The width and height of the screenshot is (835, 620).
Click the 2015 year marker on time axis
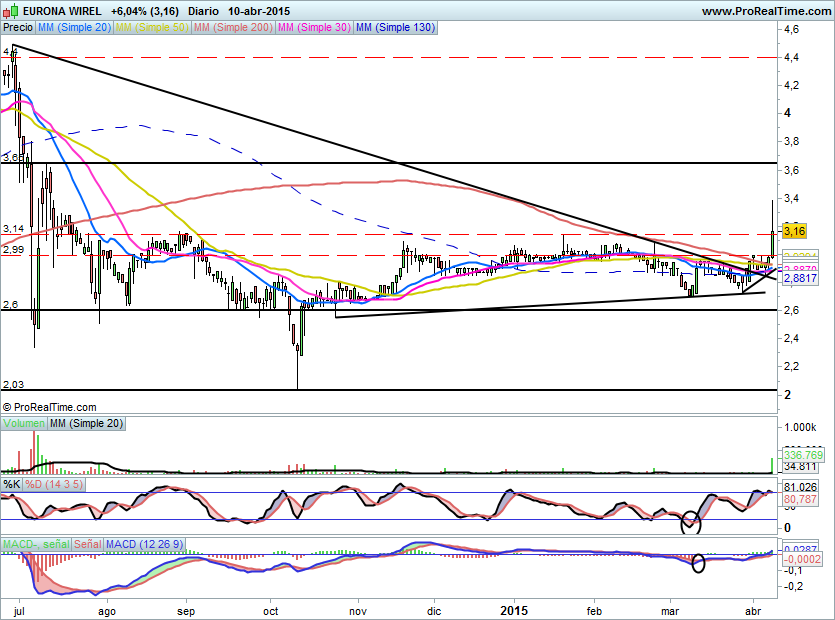pyautogui.click(x=514, y=609)
